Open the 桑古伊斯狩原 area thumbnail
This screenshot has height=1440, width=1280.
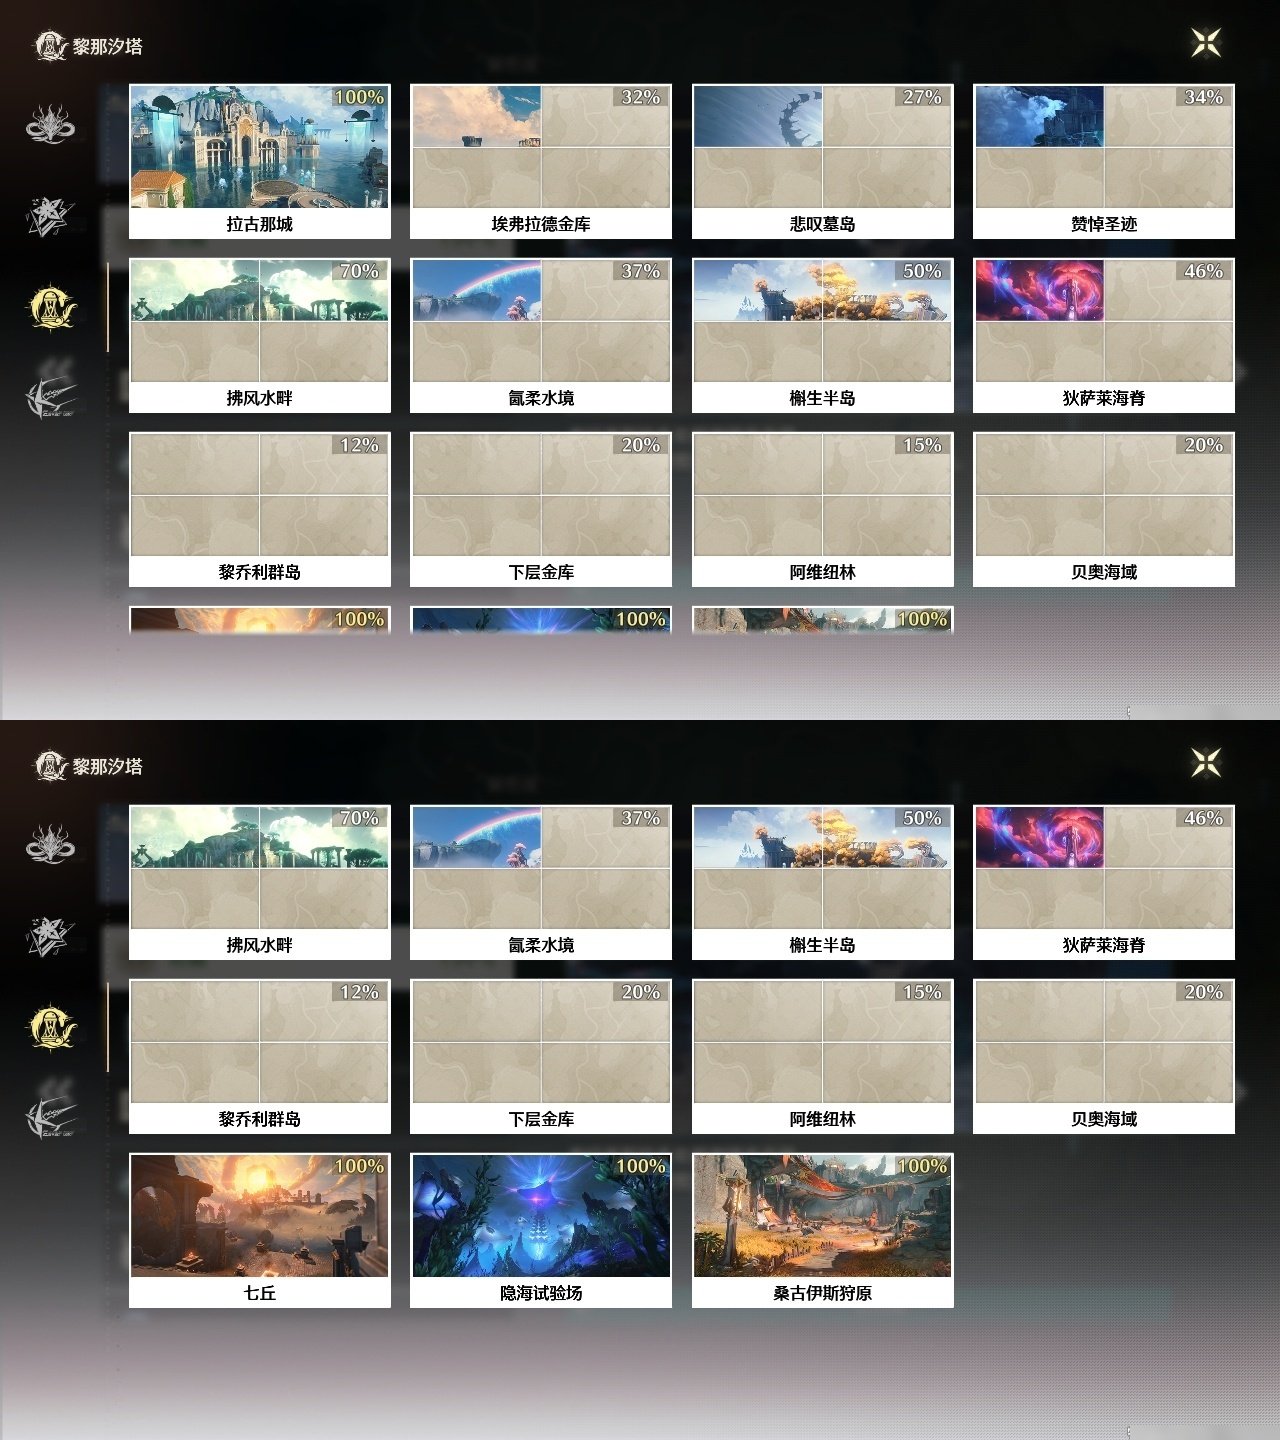pos(823,1216)
